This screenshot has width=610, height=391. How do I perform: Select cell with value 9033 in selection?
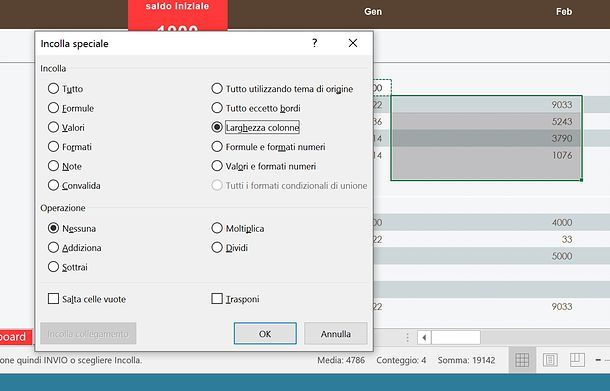(487, 104)
